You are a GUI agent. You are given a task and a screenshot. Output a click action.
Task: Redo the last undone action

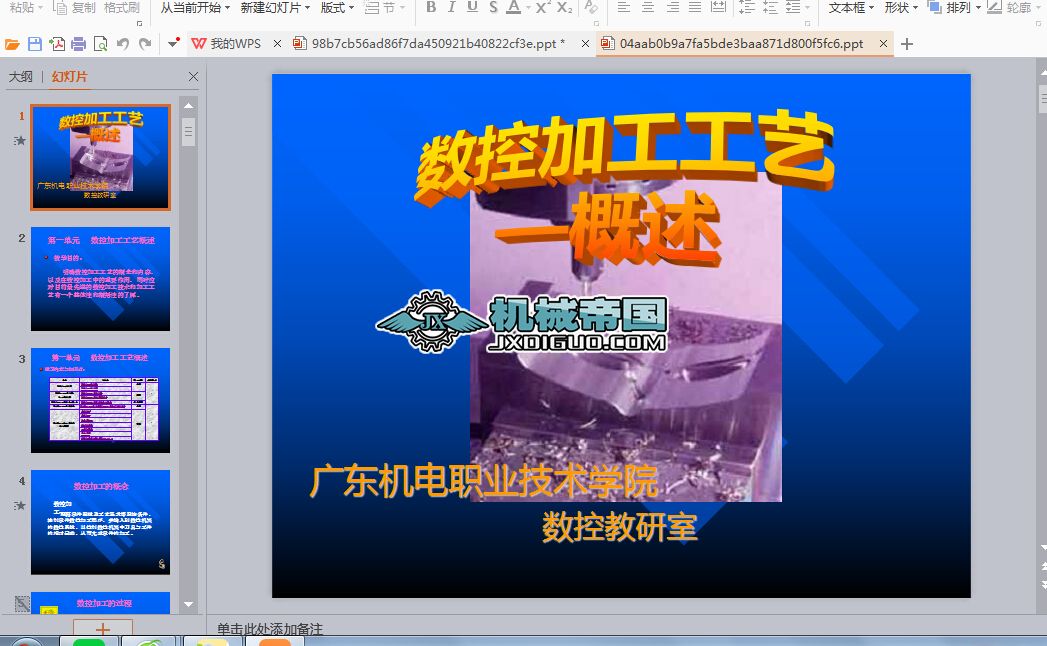pos(145,44)
